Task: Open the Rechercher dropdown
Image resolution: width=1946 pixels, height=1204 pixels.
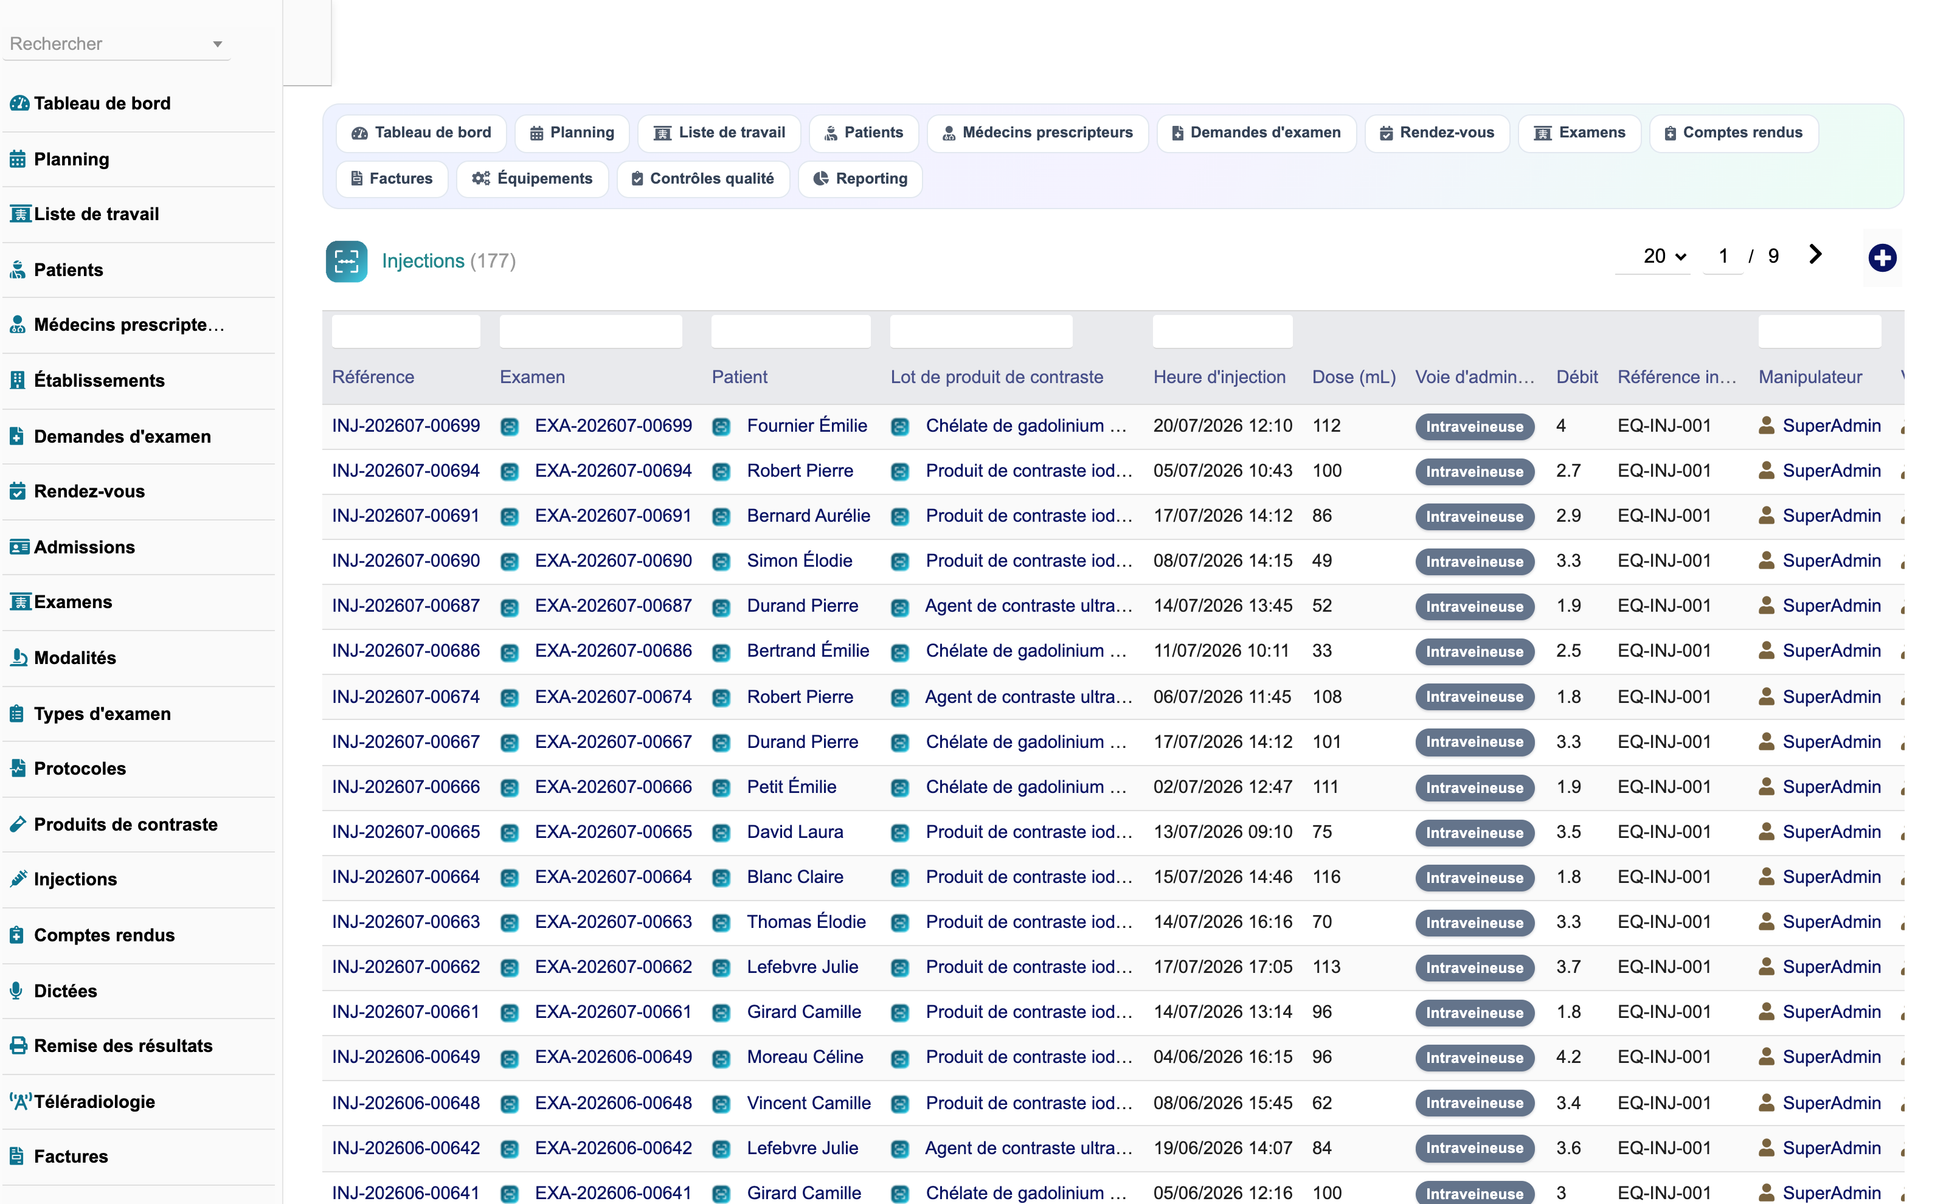Action: point(116,44)
